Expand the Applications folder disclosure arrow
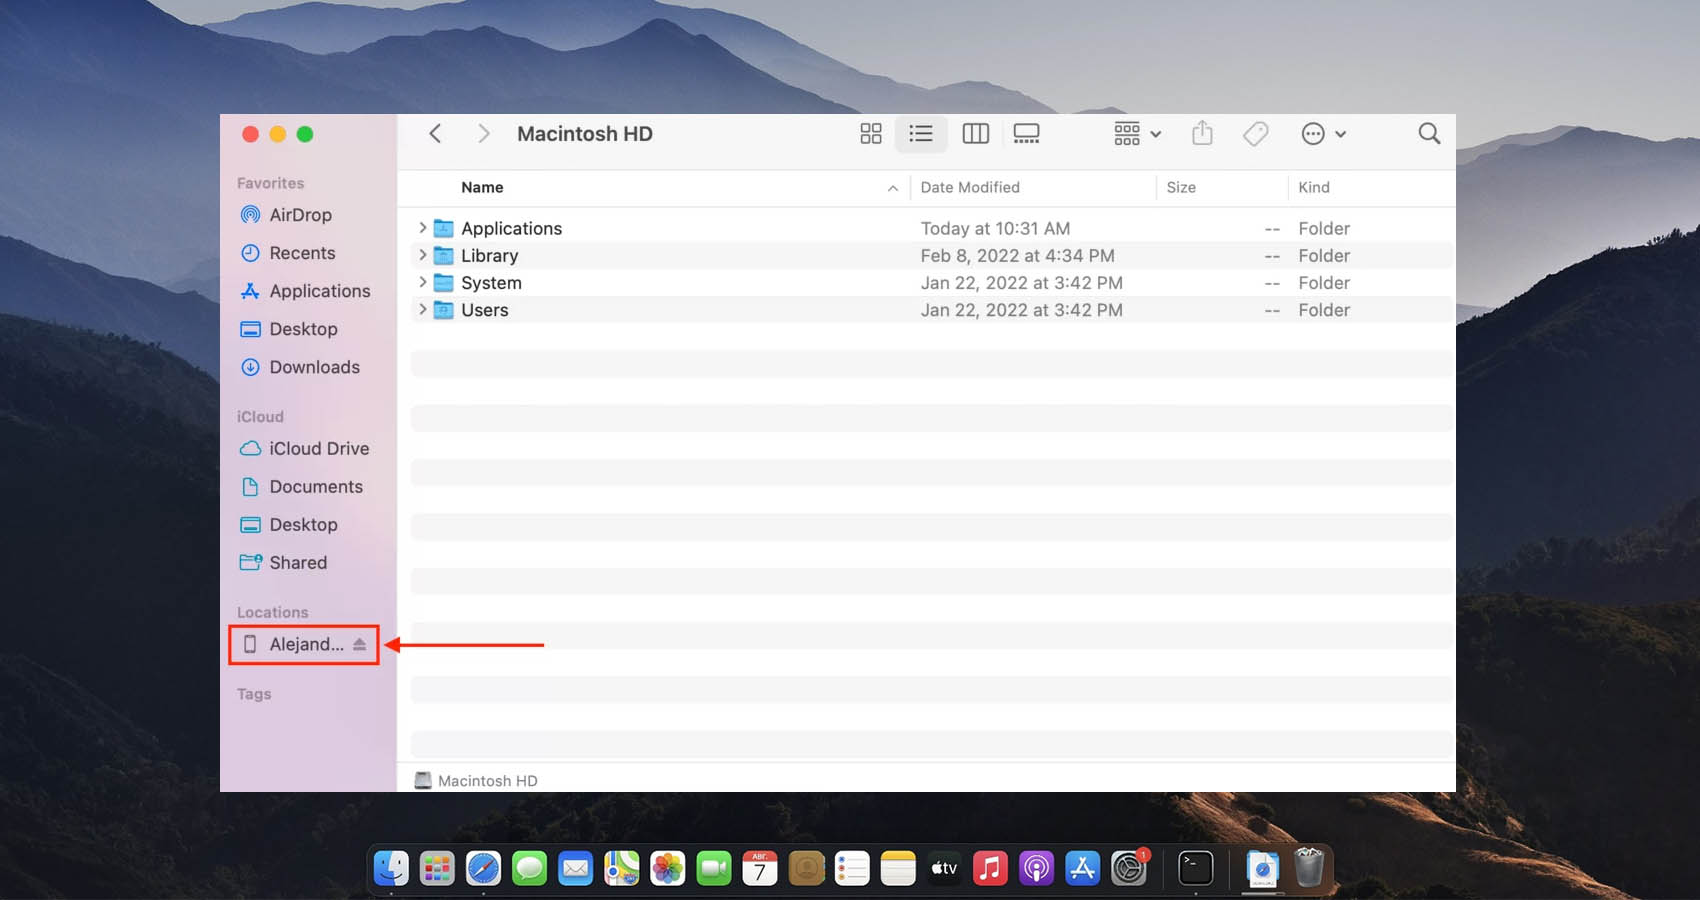 (423, 228)
